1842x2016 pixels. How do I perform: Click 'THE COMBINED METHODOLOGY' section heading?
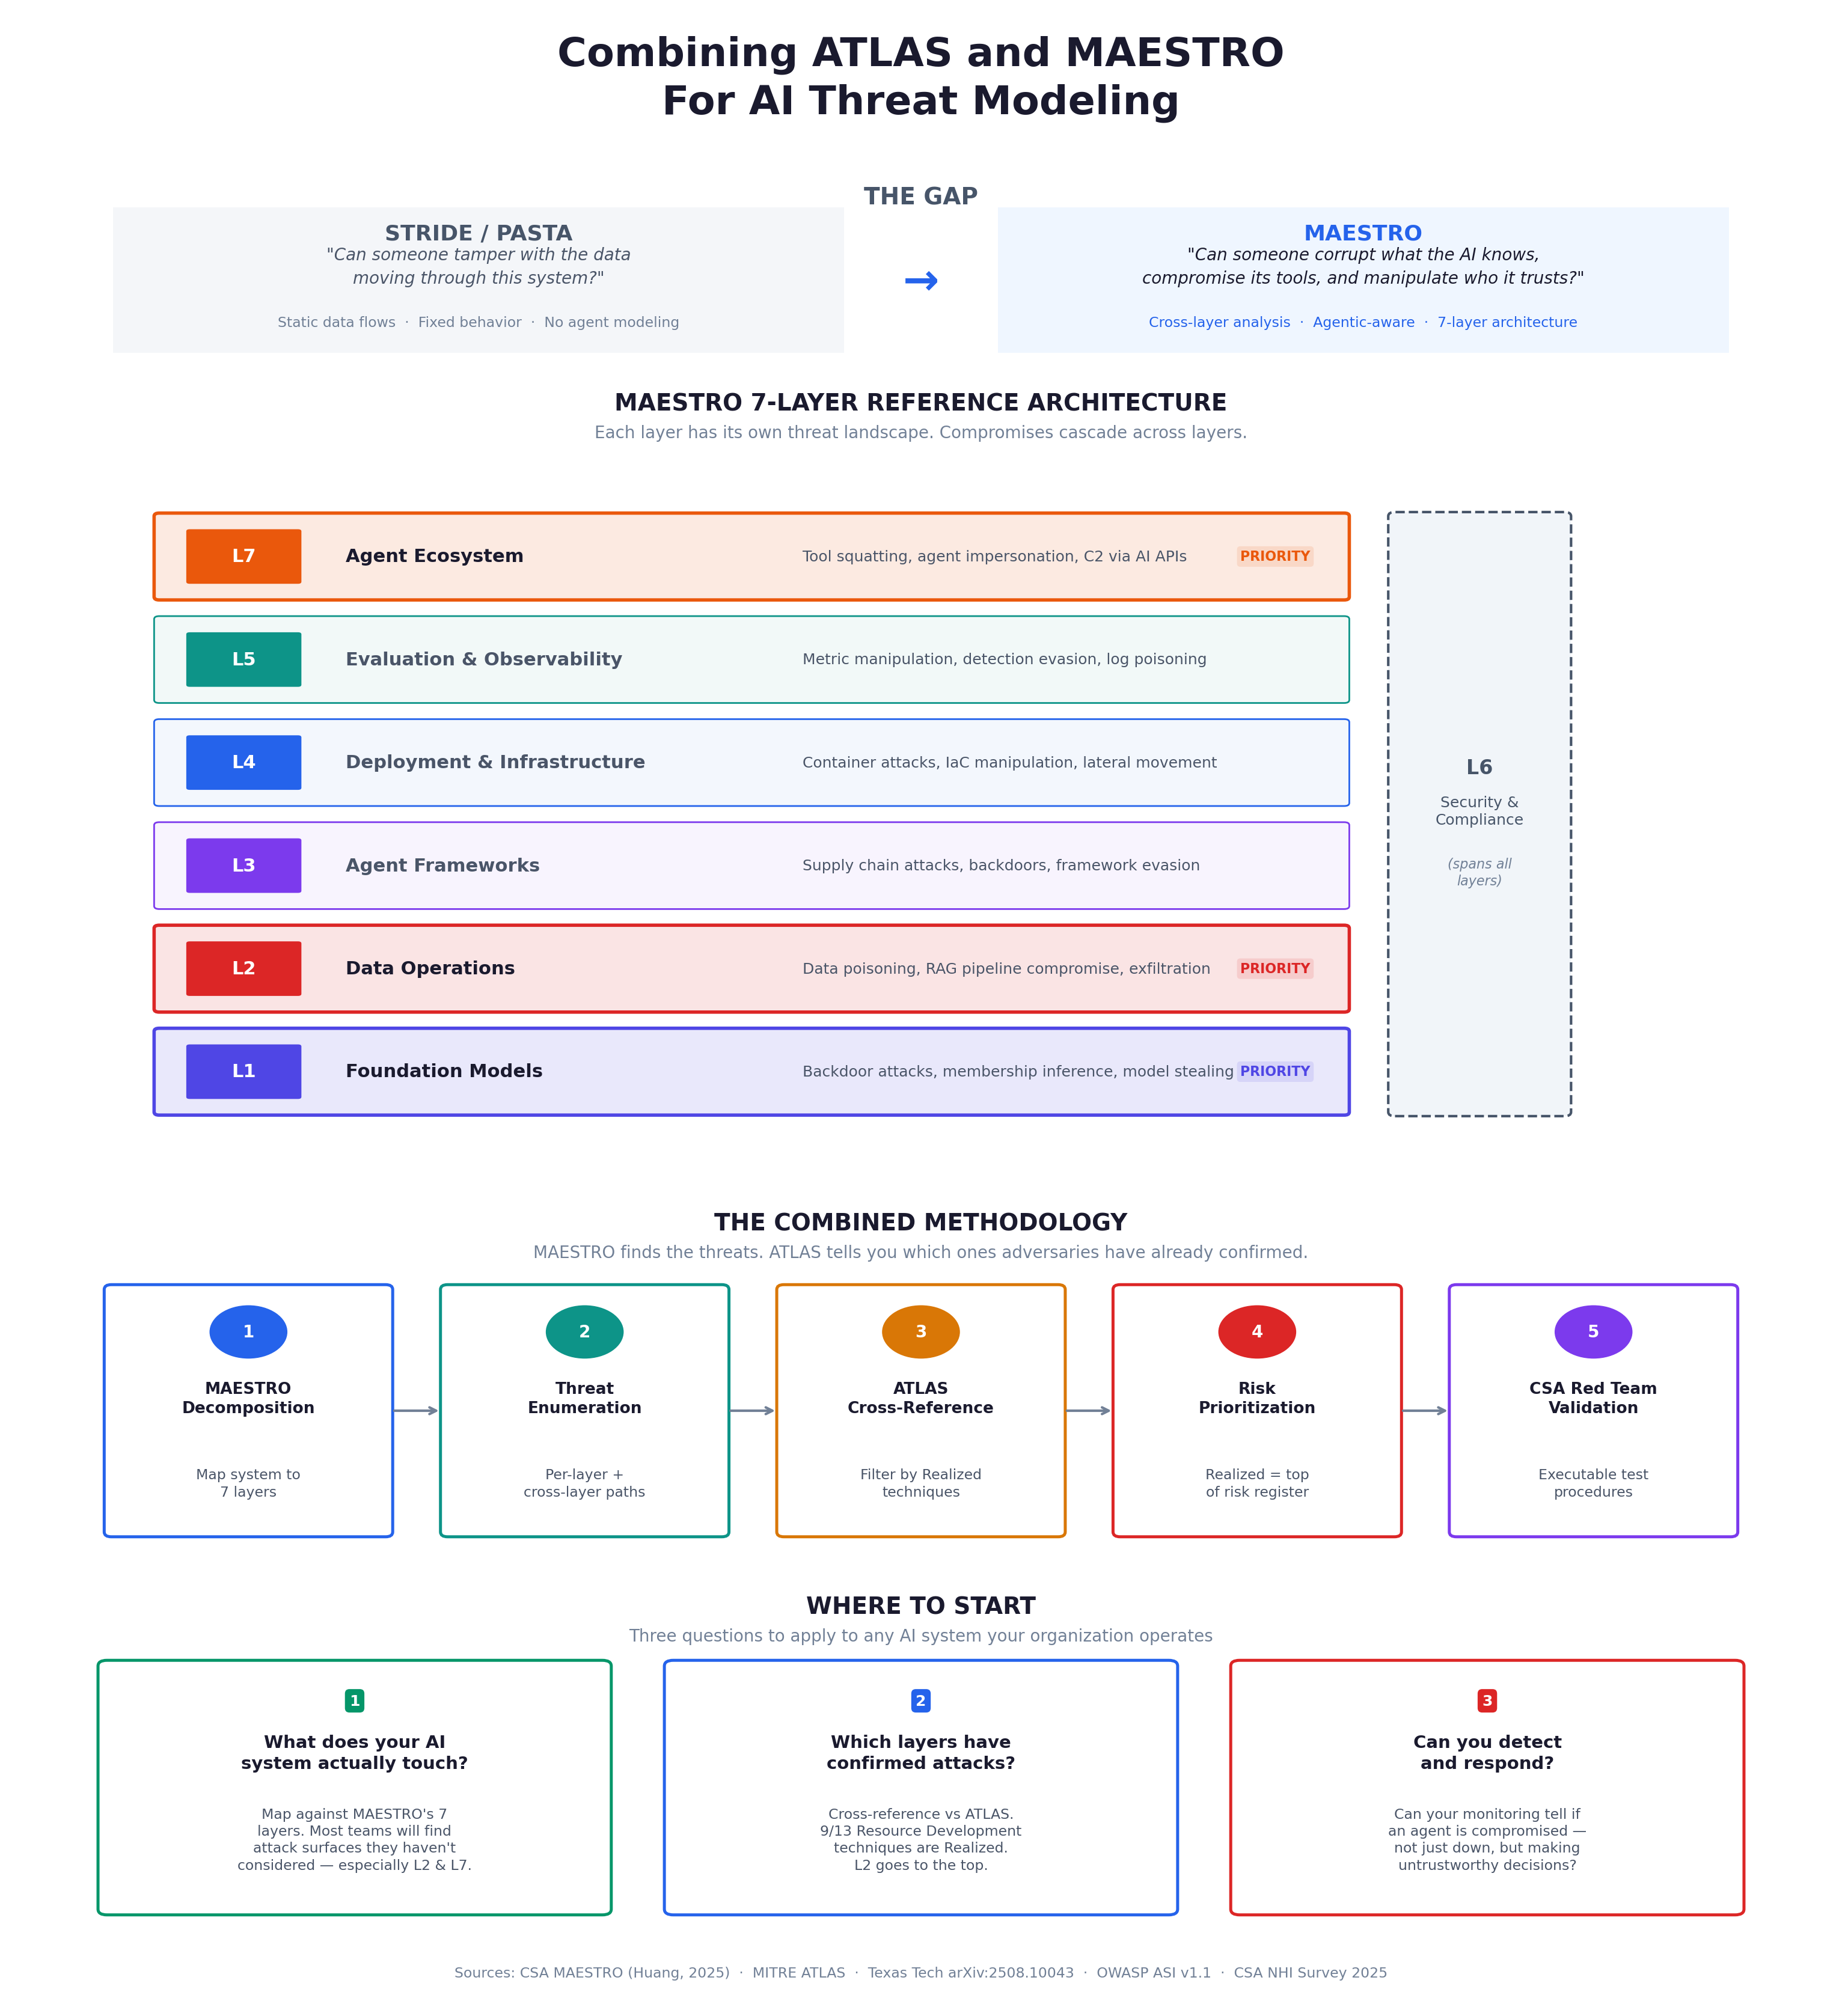point(920,1222)
